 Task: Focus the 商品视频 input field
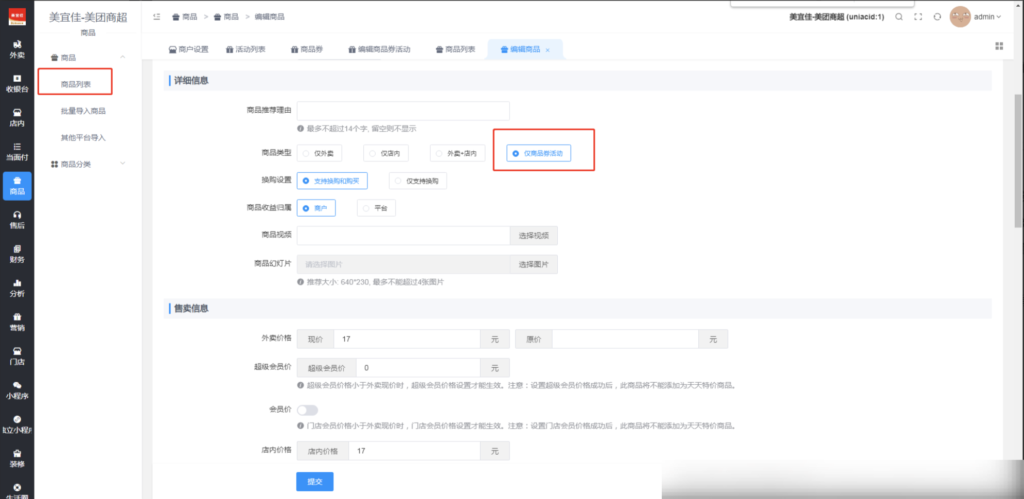pyautogui.click(x=403, y=236)
